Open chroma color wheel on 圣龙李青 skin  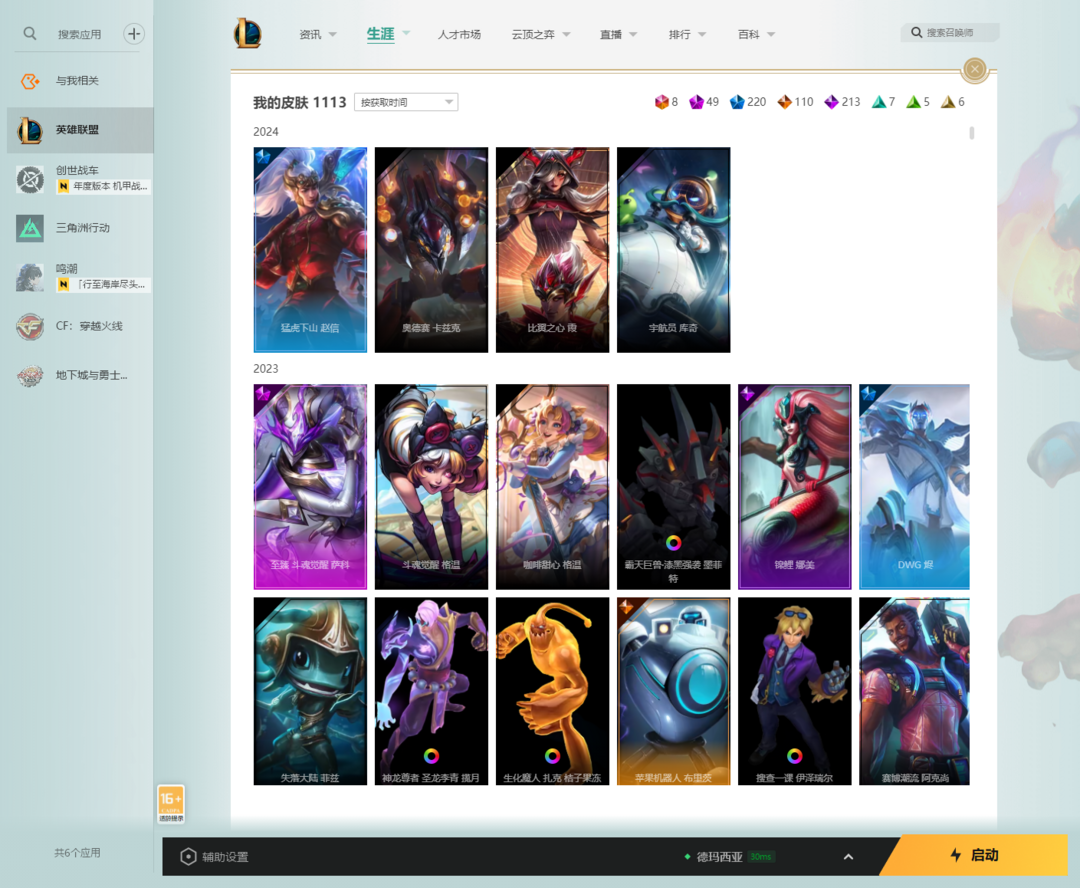tap(431, 756)
